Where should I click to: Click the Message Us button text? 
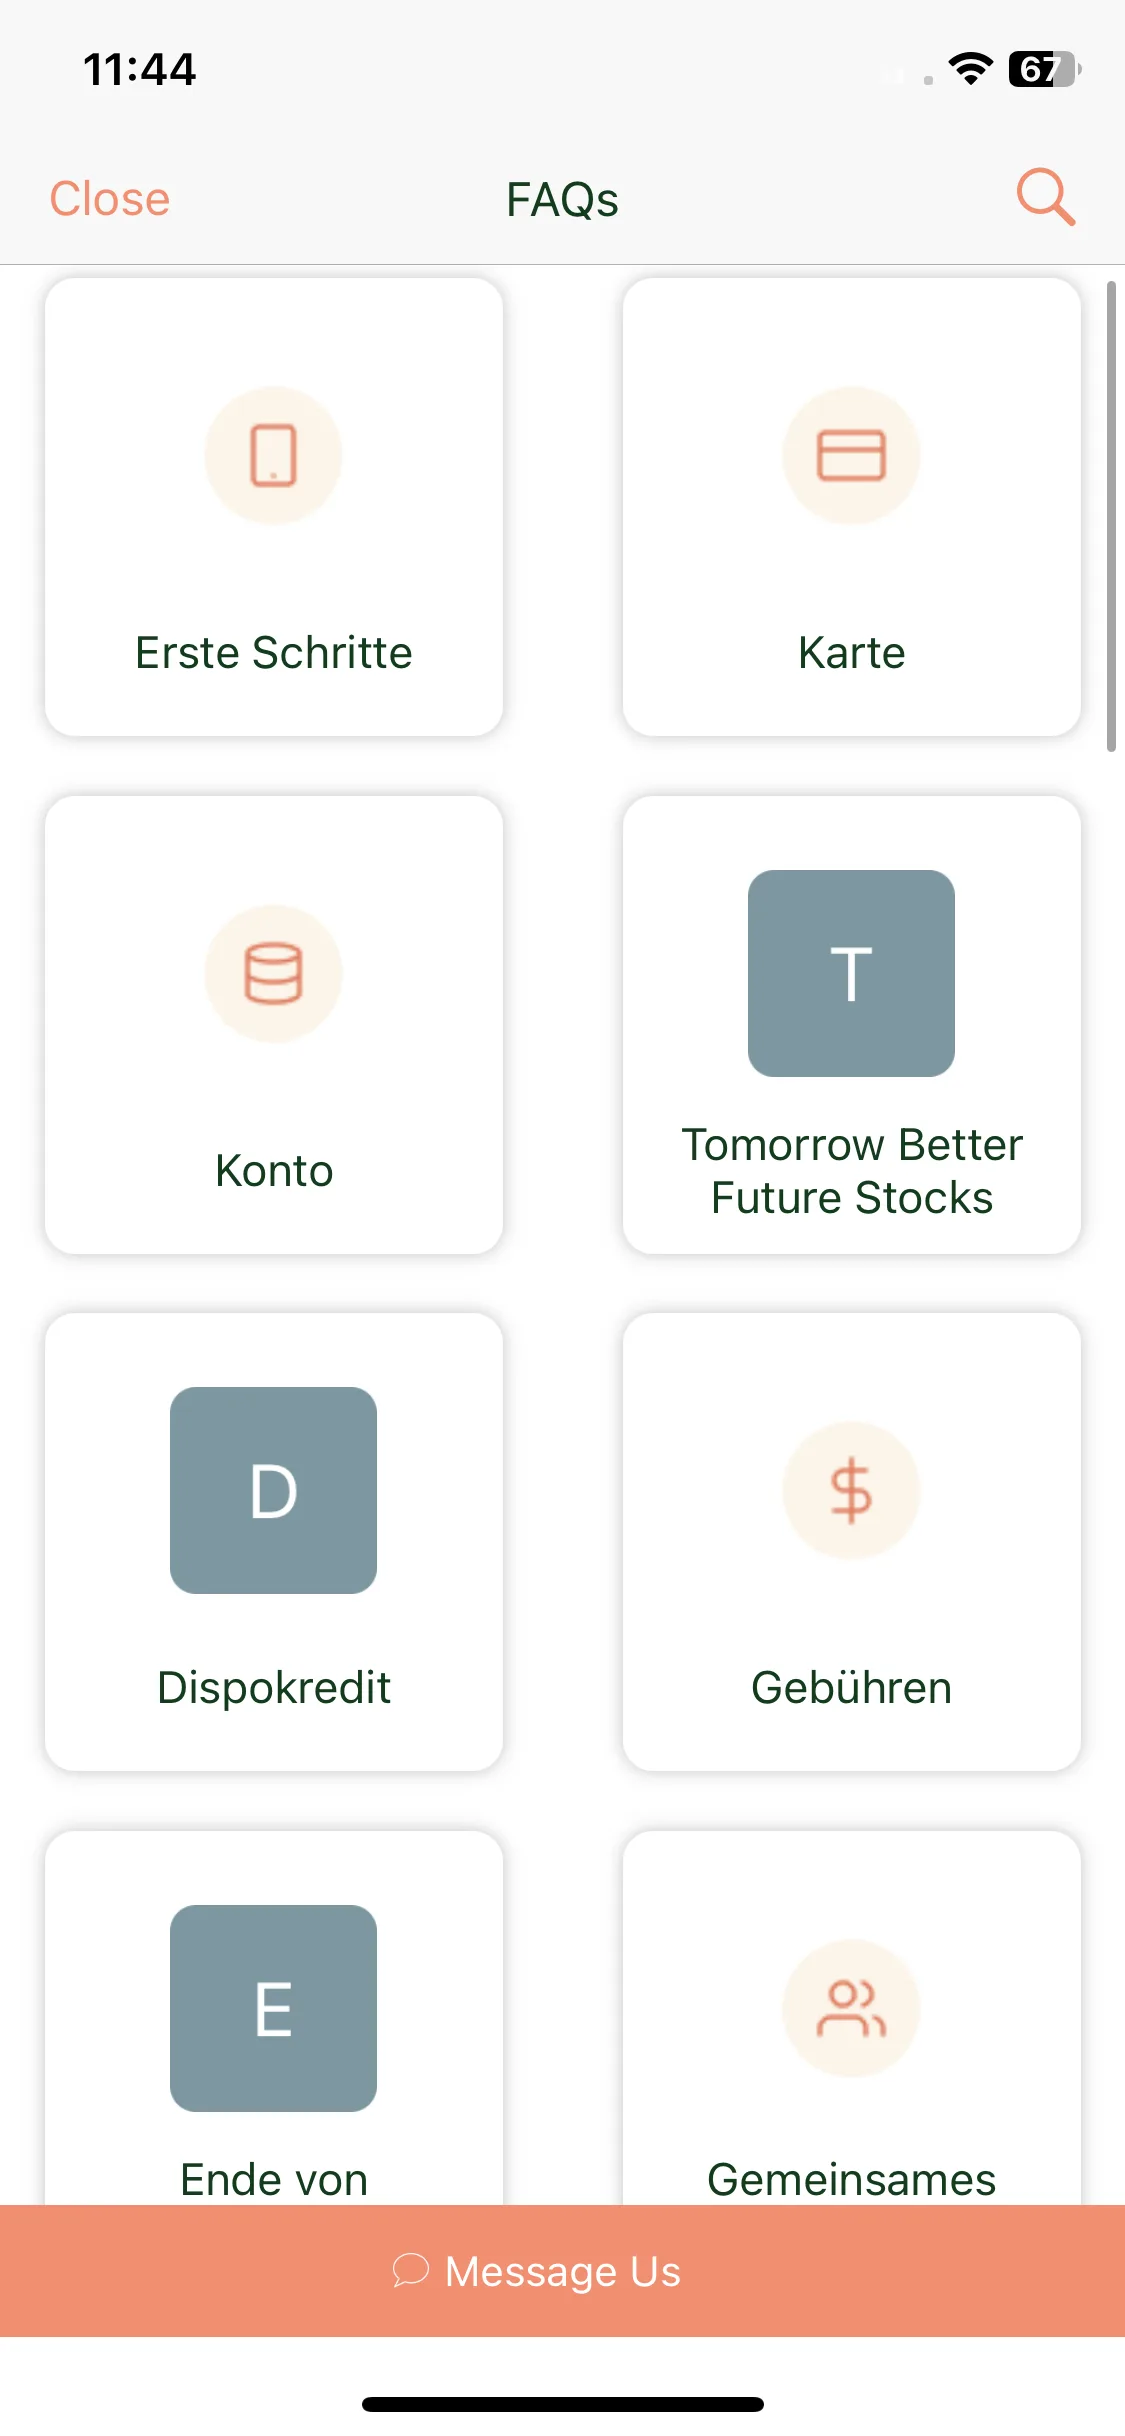[563, 2271]
